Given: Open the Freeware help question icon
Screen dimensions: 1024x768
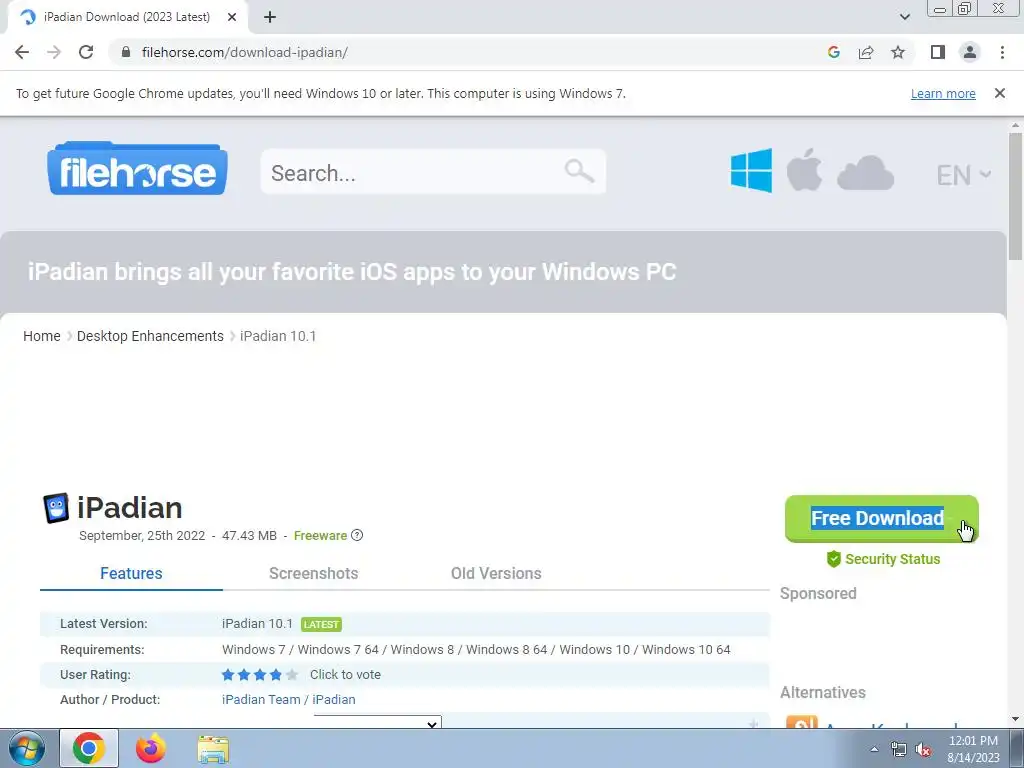Looking at the screenshot, I should [357, 535].
